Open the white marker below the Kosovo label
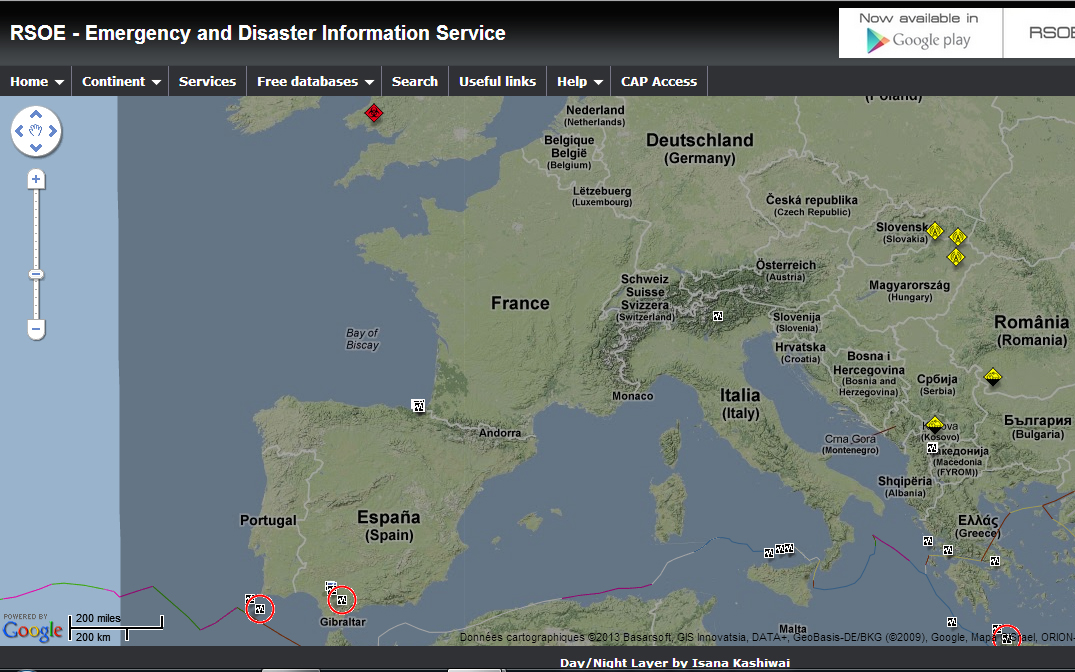 click(x=932, y=448)
